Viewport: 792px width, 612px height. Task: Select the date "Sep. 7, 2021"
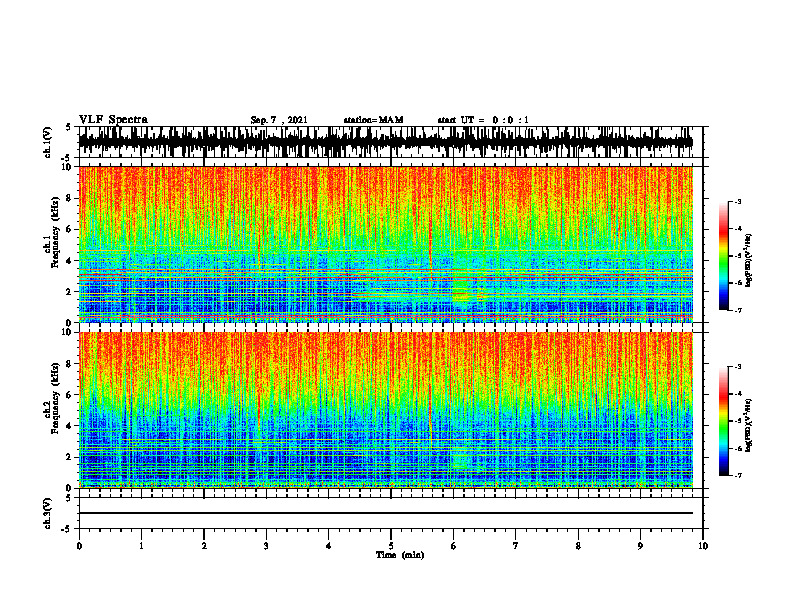(279, 120)
